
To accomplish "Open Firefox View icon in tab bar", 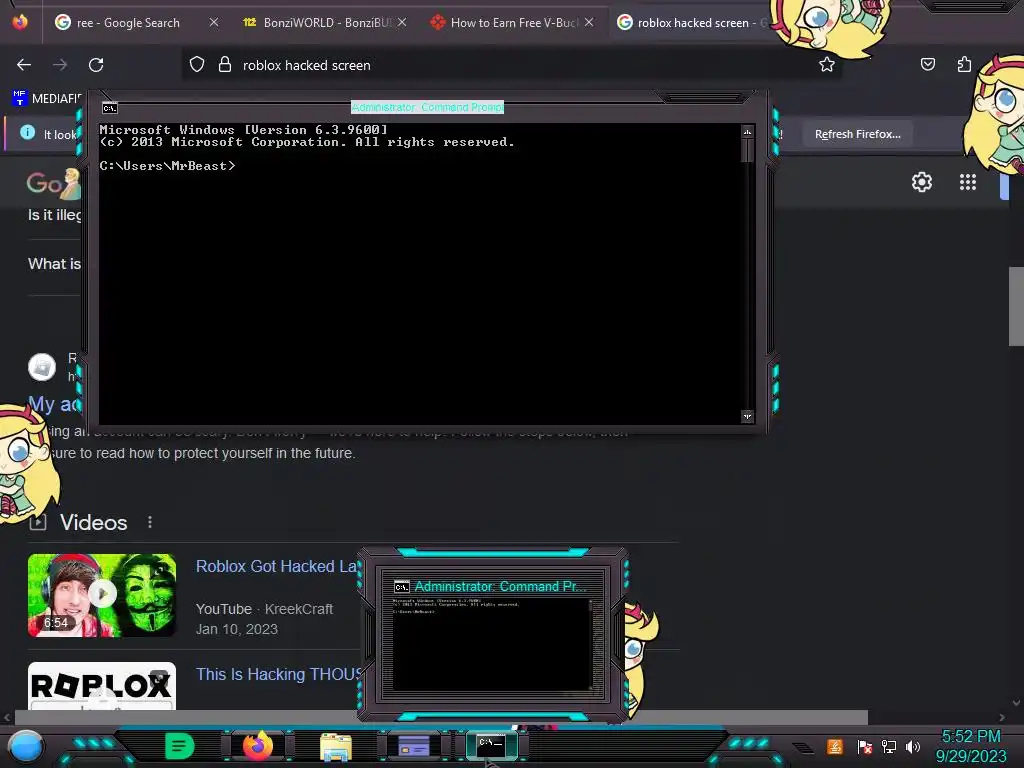I will (x=20, y=22).
